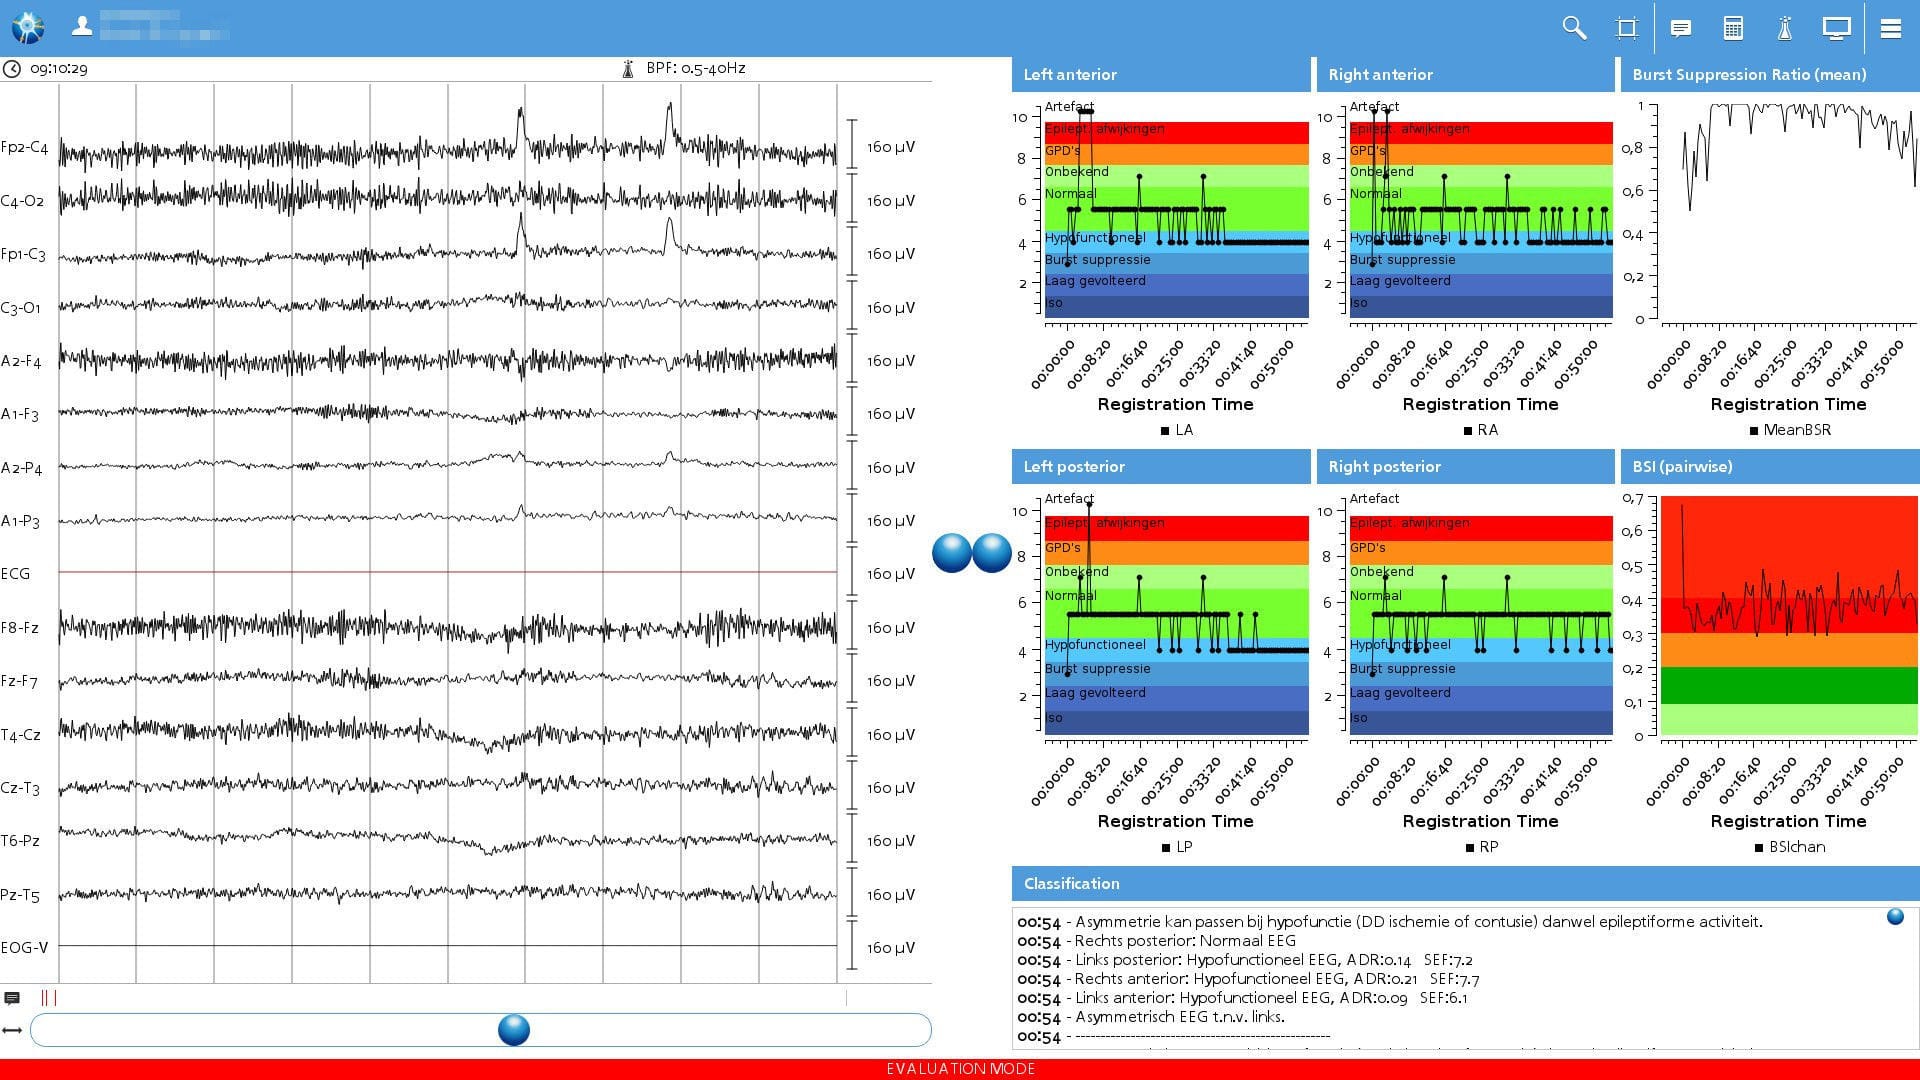
Task: Click the magnifying glass search icon
Action: click(x=1574, y=28)
